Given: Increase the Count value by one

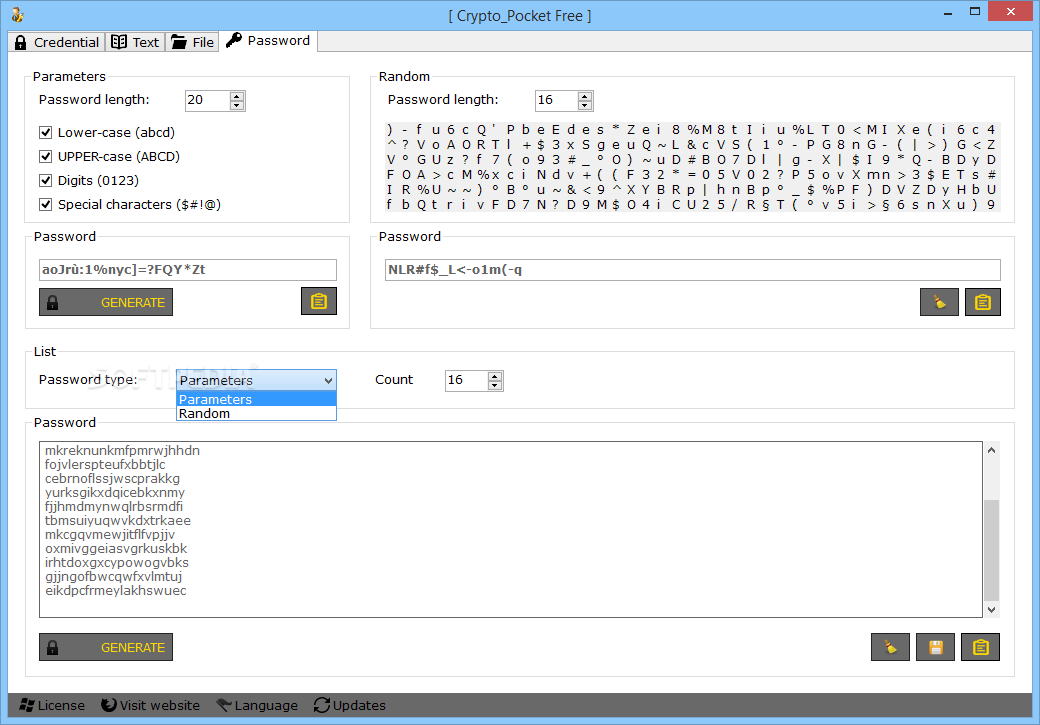Looking at the screenshot, I should 495,376.
